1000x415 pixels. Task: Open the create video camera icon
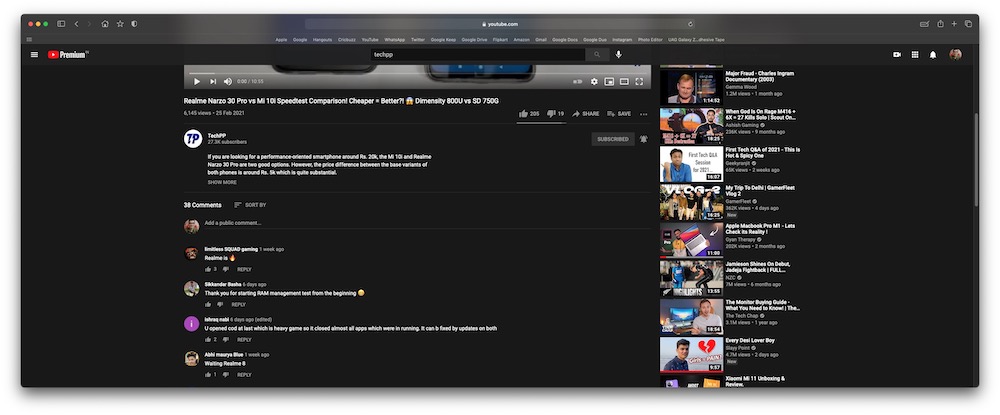(897, 55)
